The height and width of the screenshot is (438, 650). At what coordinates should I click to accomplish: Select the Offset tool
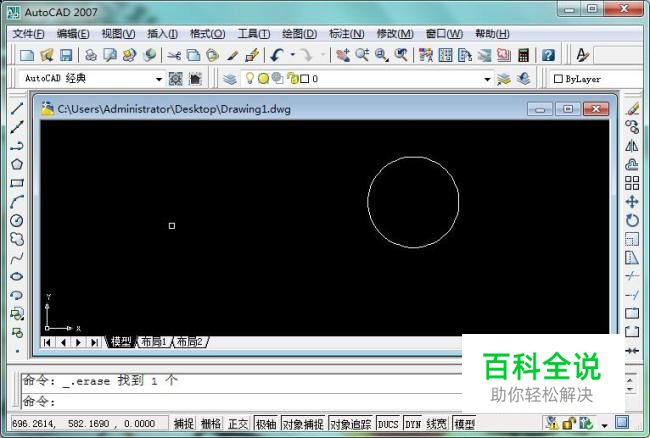click(632, 165)
